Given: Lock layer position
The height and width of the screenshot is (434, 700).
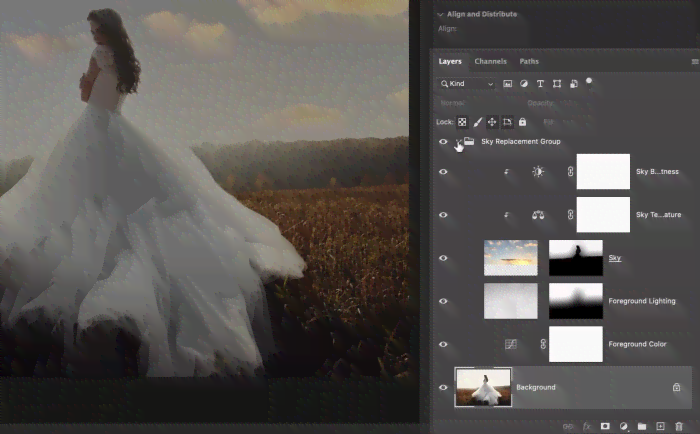Looking at the screenshot, I should coord(492,122).
